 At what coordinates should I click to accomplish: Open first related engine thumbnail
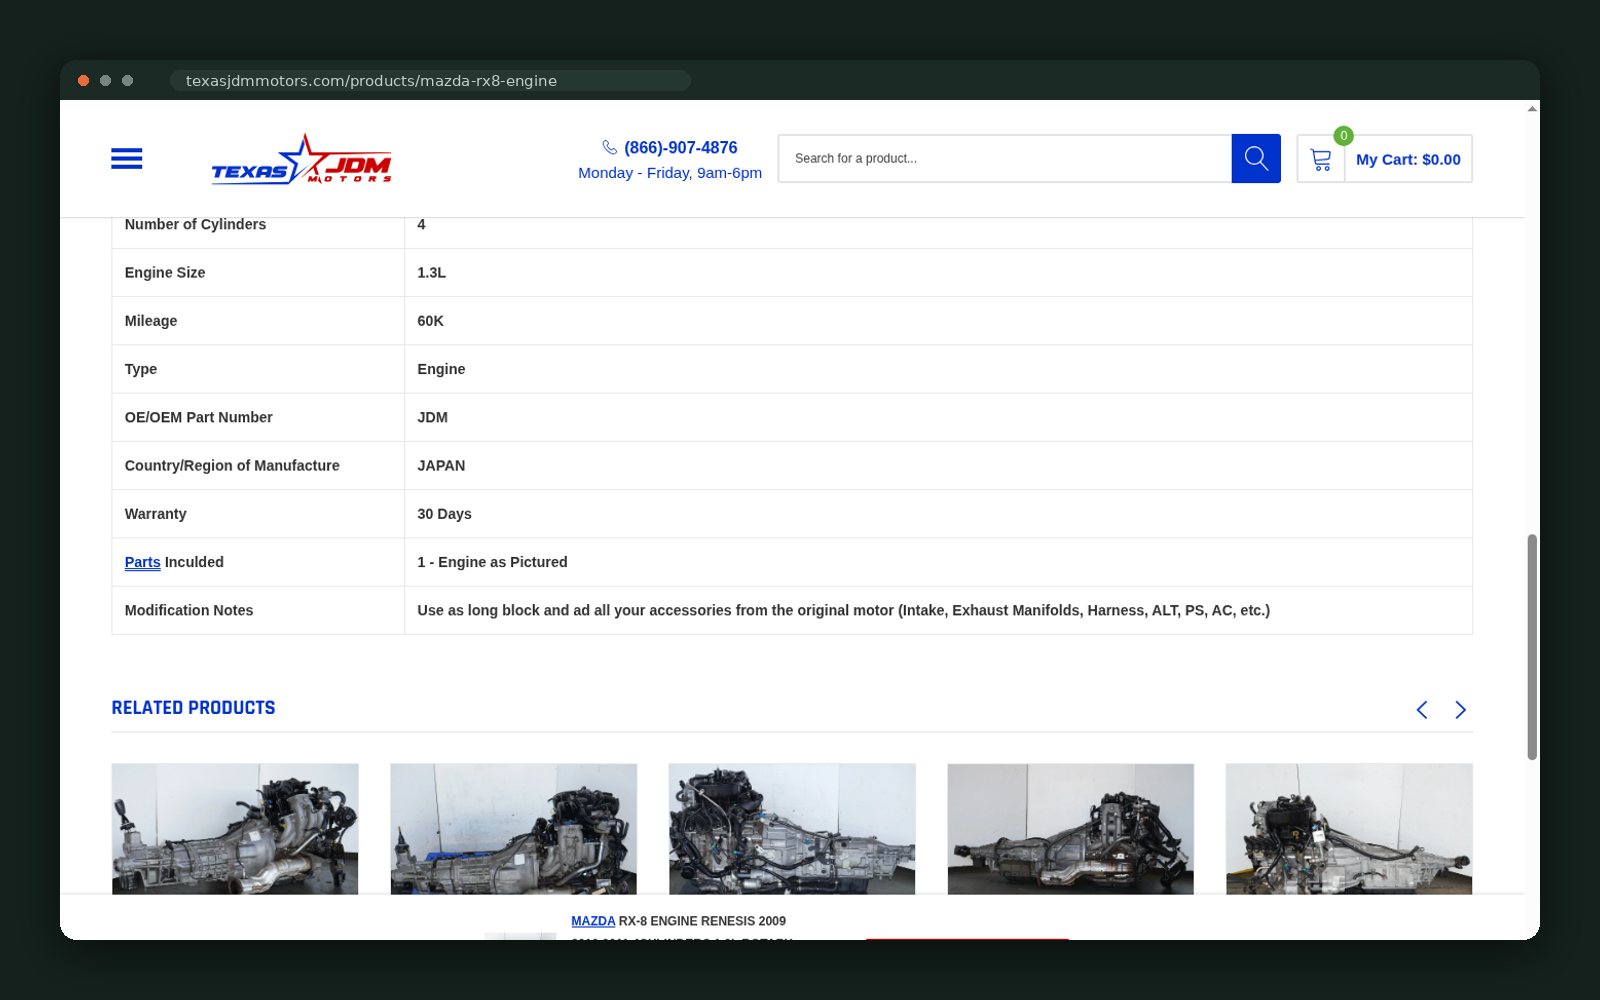(x=235, y=829)
